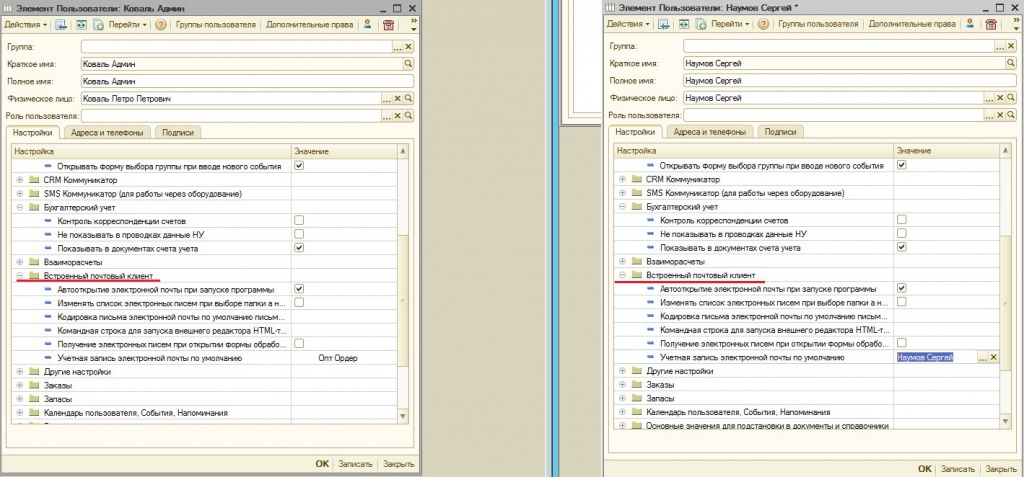
Task: Click the Полное имя input field in Наумов Сергей window
Action: tap(850, 81)
